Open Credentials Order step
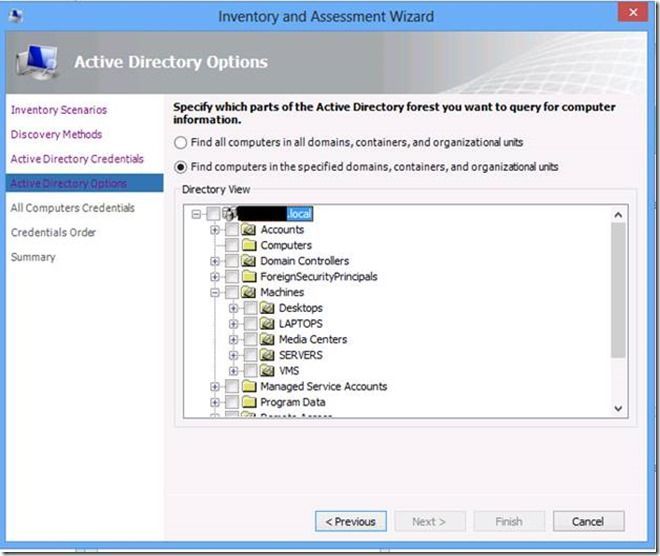 click(53, 232)
